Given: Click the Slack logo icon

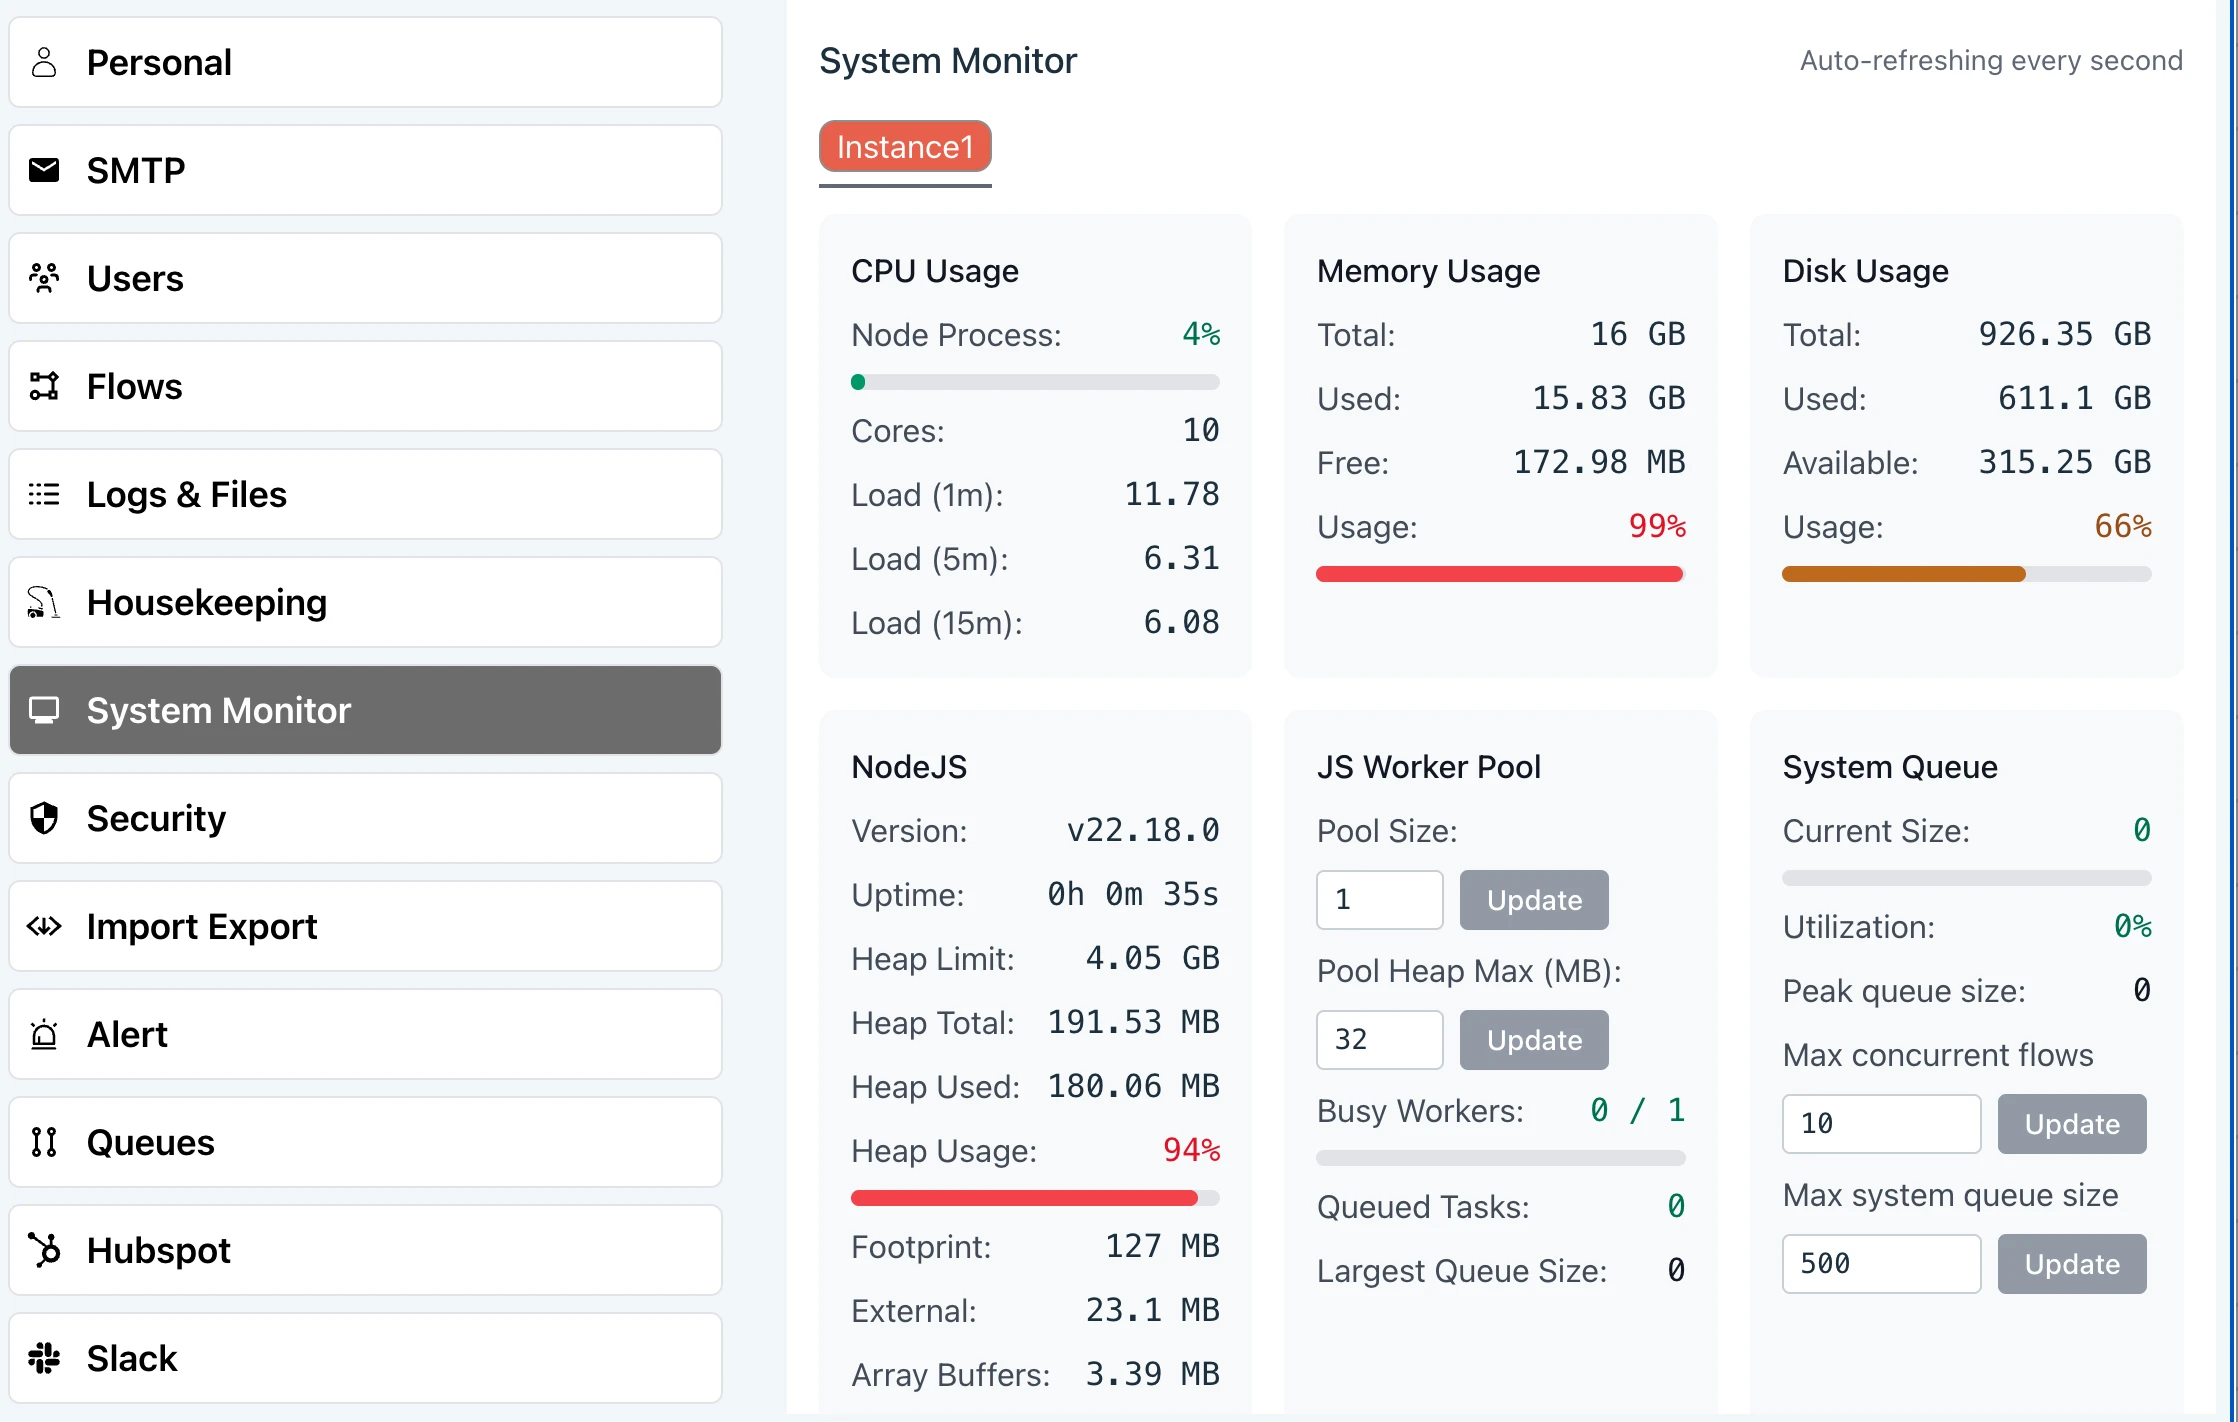Looking at the screenshot, I should [x=44, y=1358].
